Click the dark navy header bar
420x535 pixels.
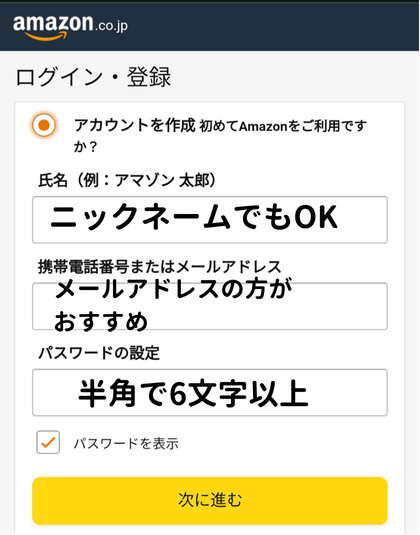point(210,27)
